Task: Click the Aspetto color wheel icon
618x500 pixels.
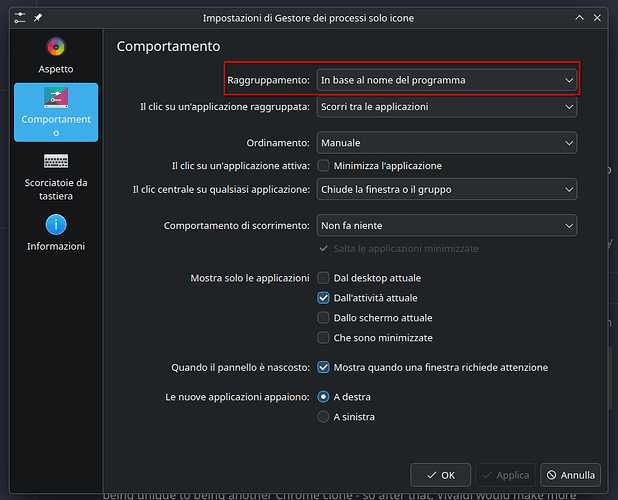Action: (x=56, y=47)
